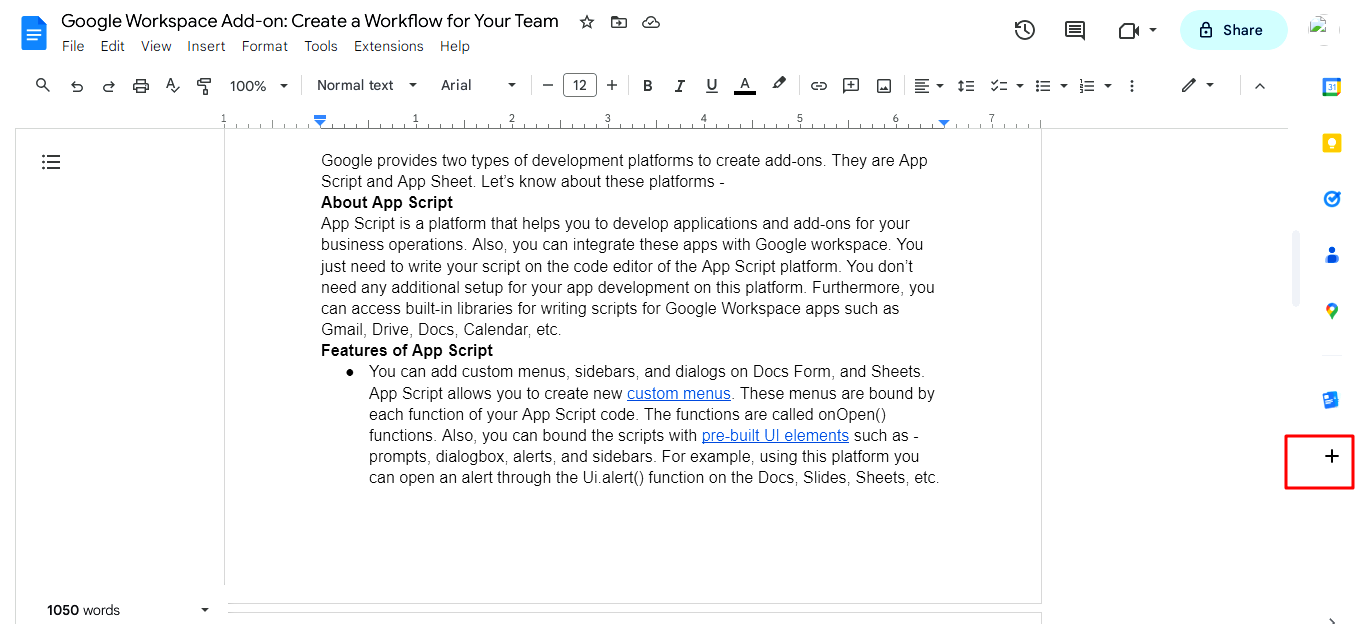Open the Normal text style dropdown
Viewport: 1359px width, 624px height.
[x=367, y=86]
